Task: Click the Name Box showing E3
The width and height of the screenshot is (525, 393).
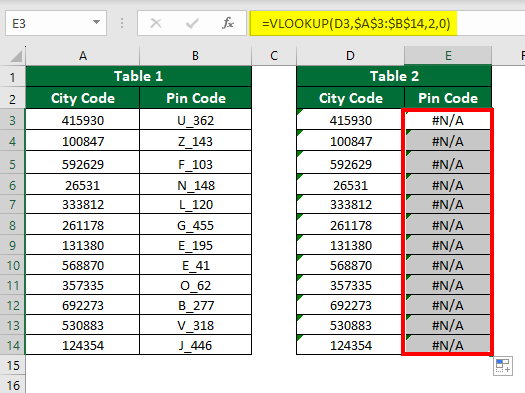Action: tap(56, 23)
